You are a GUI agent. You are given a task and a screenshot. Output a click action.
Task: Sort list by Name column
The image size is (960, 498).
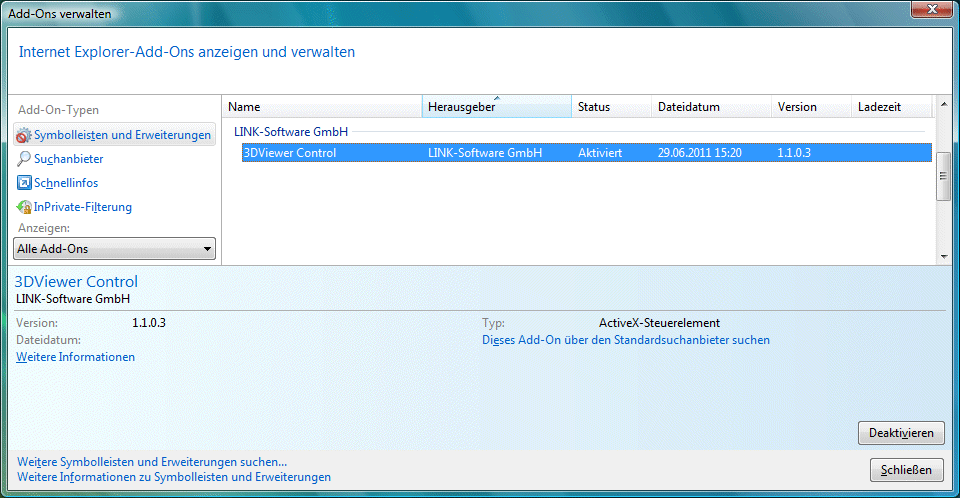pyautogui.click(x=320, y=107)
